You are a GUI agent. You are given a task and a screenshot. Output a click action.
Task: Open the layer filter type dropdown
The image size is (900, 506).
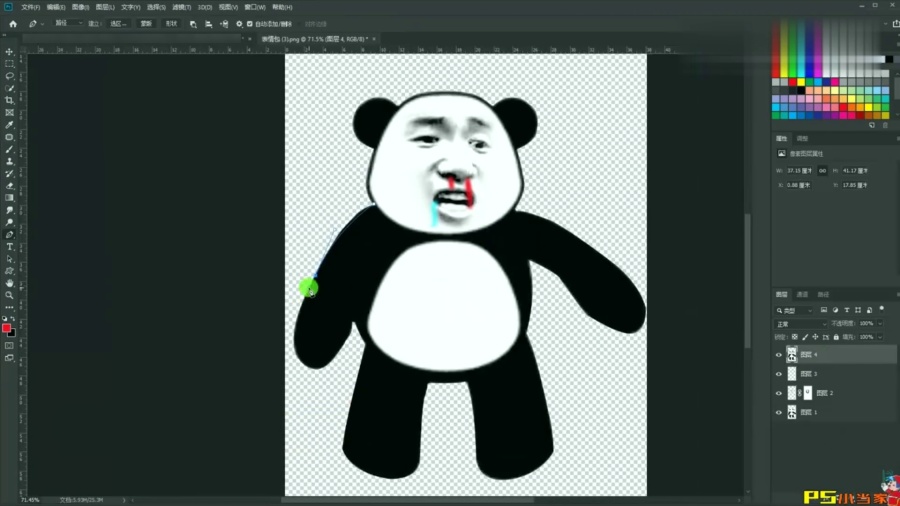[794, 310]
